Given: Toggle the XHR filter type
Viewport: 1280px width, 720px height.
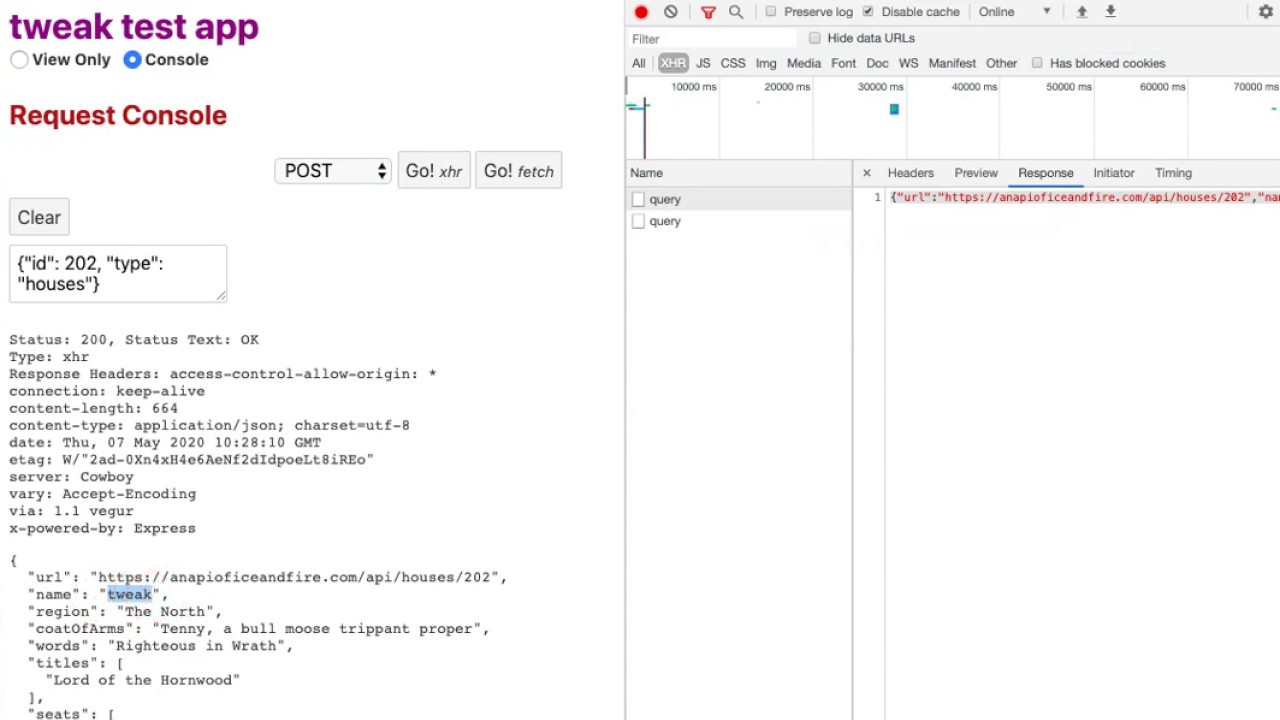Looking at the screenshot, I should [672, 63].
